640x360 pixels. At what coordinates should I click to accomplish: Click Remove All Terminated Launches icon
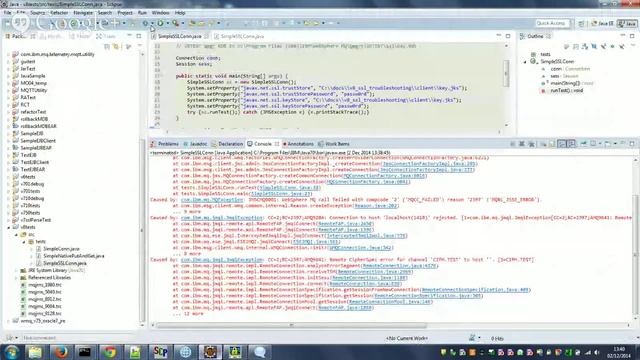pos(531,144)
